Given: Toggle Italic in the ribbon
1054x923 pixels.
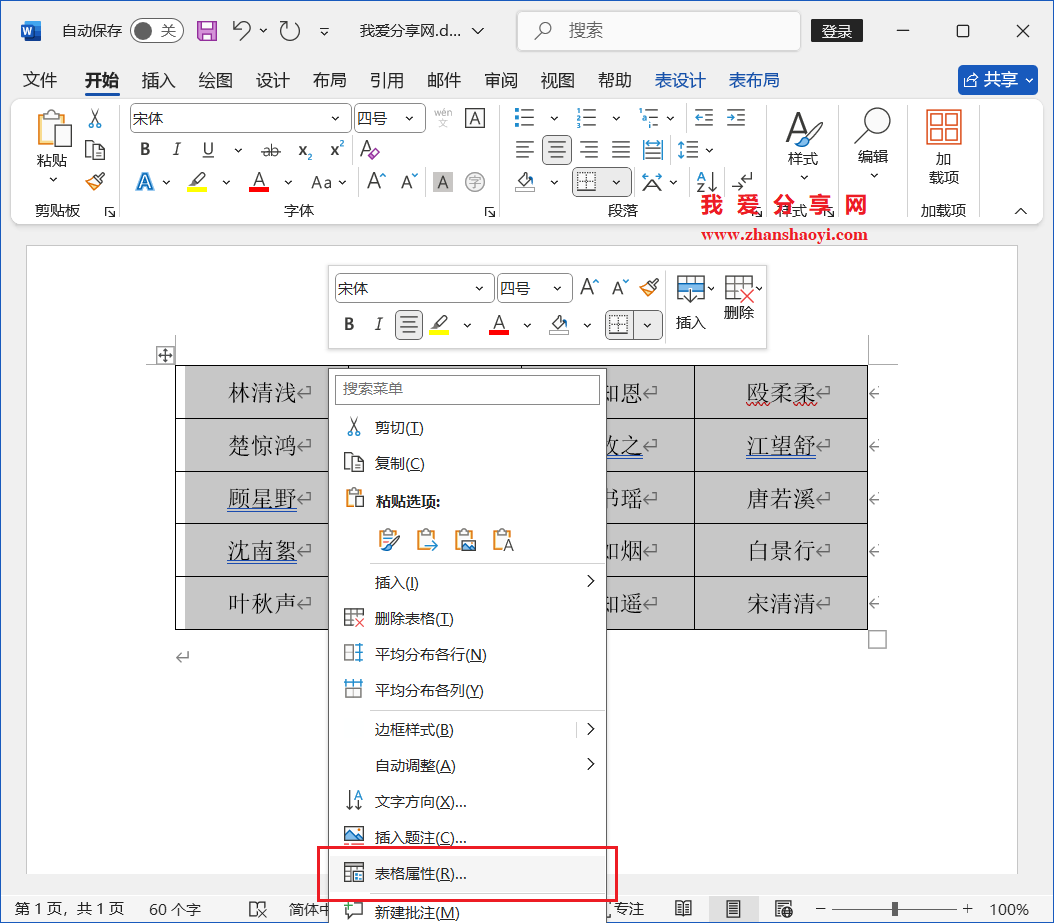Looking at the screenshot, I should (176, 150).
